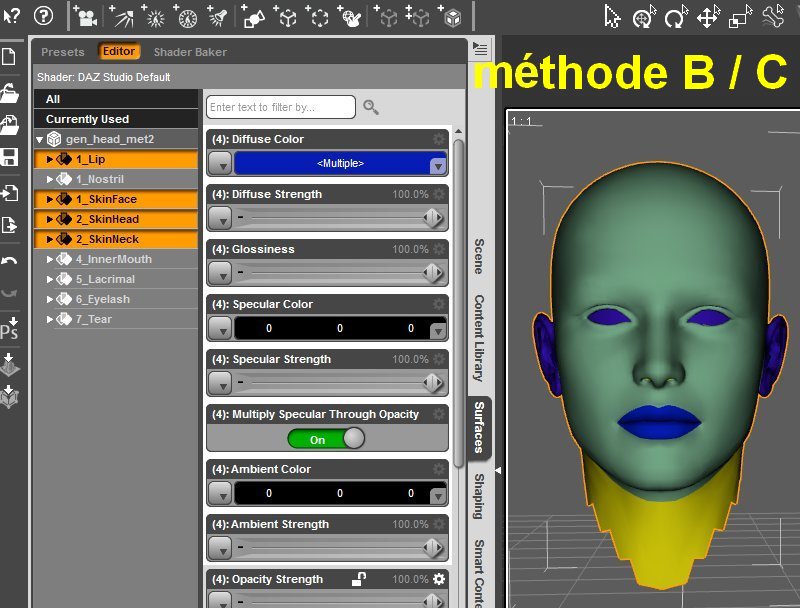
Task: Activate the What's This help cursor
Action: (x=11, y=16)
